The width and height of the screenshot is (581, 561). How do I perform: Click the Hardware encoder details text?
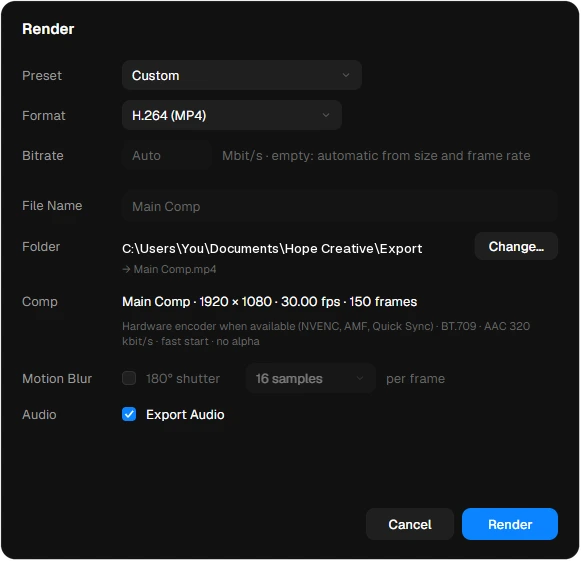point(326,333)
